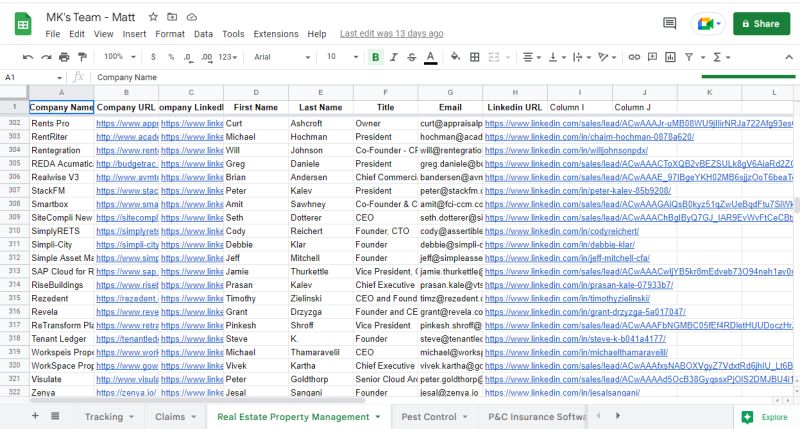Click the green Share button
Viewport: 800px width, 429px height.
click(761, 23)
